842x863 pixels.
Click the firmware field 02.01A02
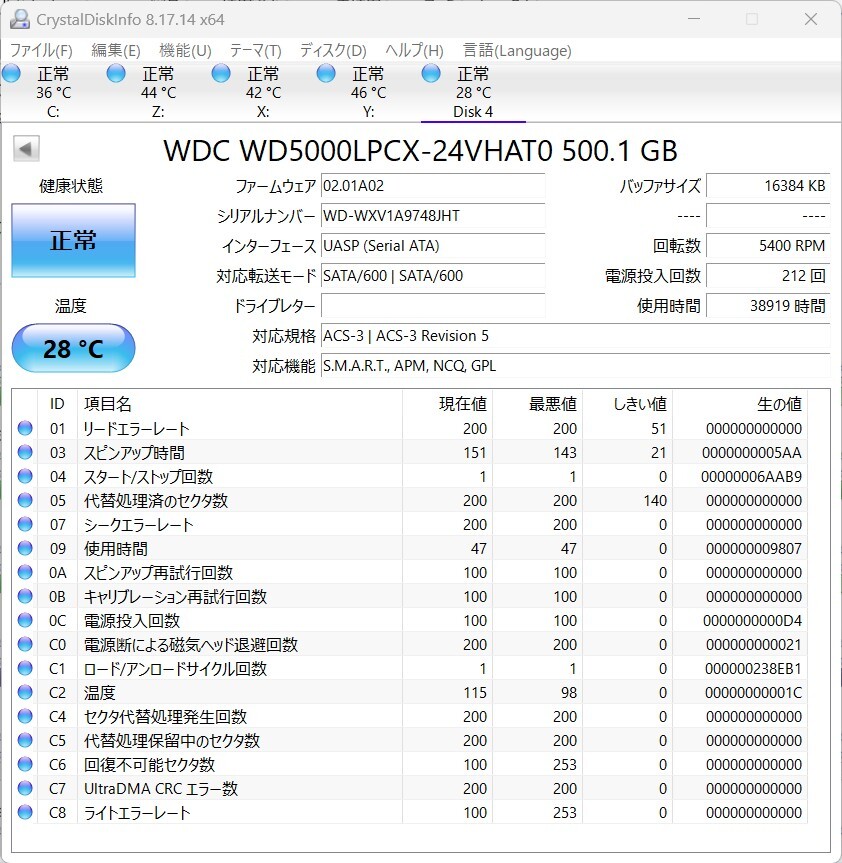(433, 185)
